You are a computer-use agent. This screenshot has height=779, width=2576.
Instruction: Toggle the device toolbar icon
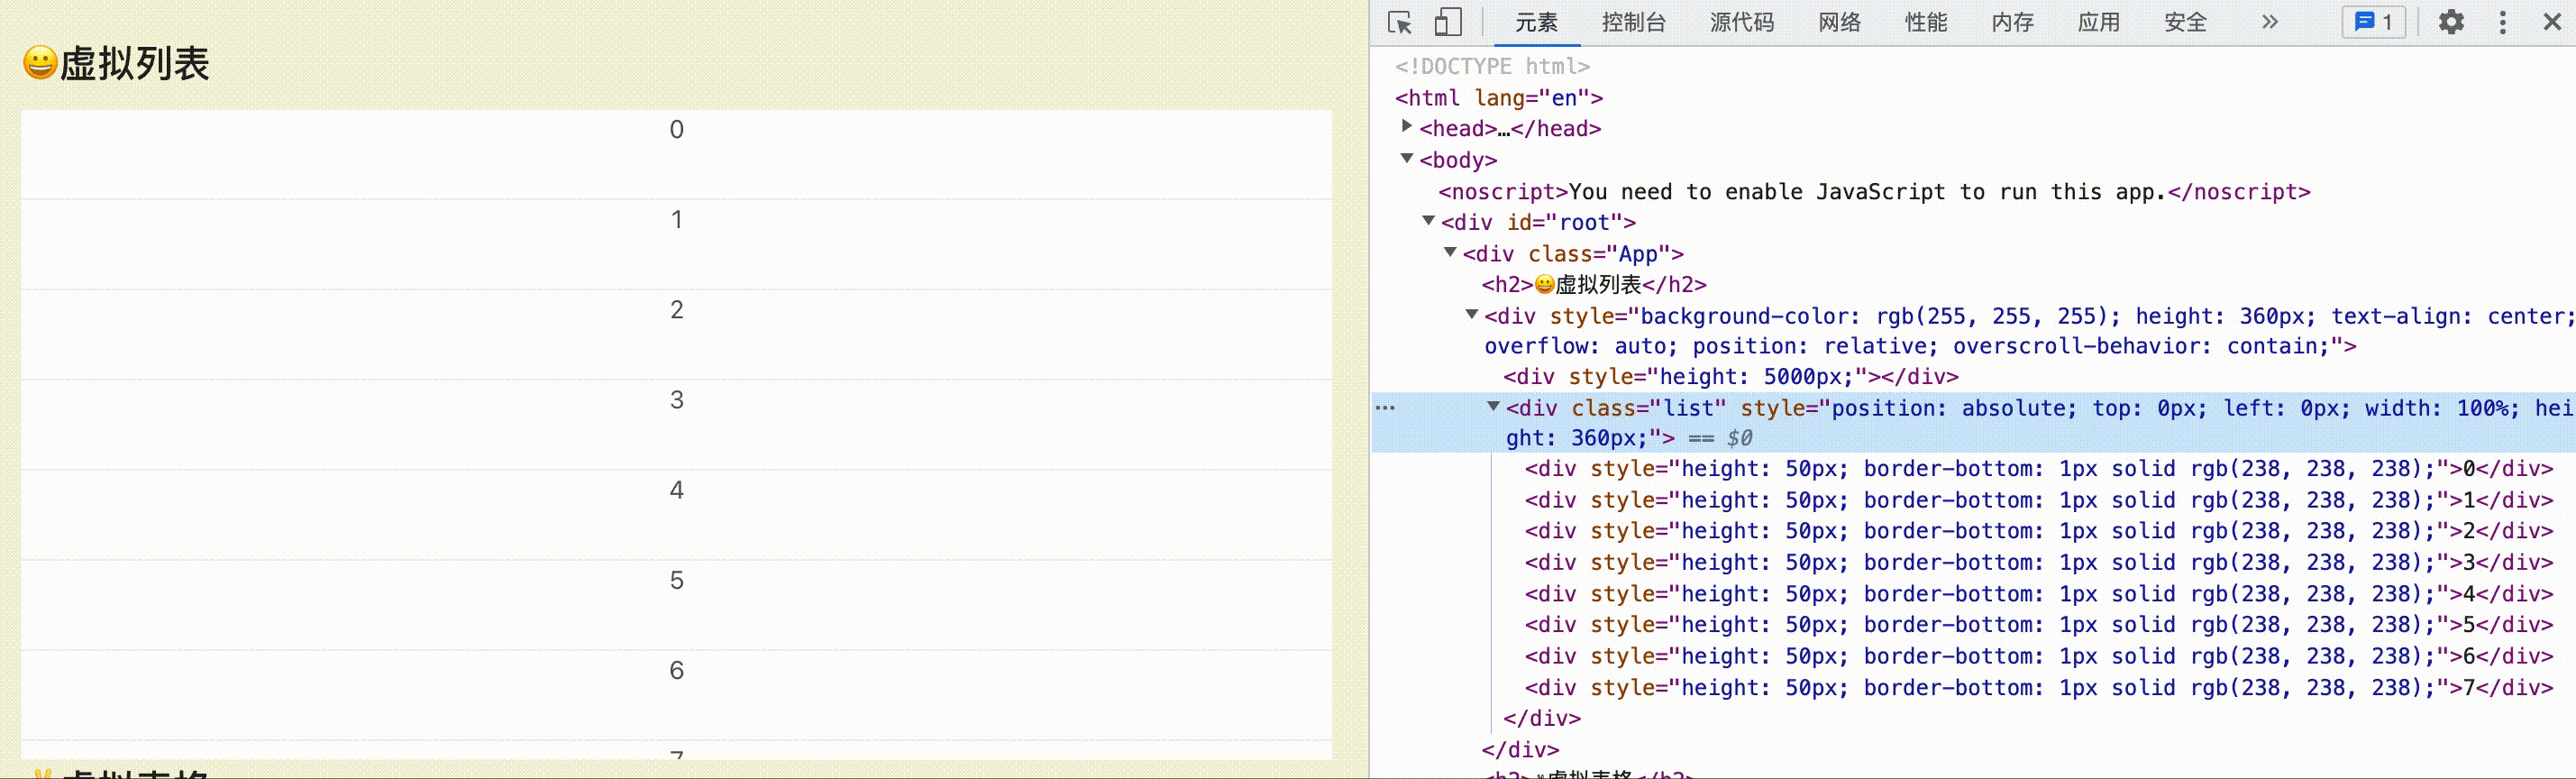1447,22
